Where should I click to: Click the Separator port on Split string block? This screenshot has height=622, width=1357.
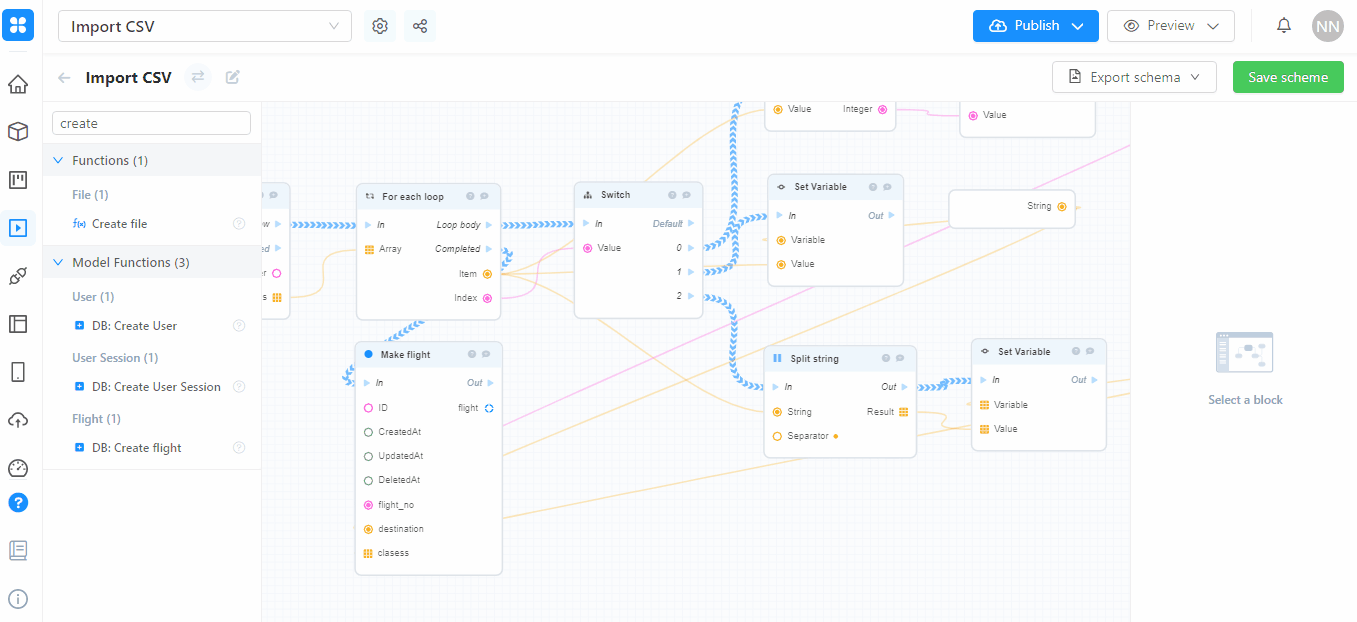coord(777,436)
